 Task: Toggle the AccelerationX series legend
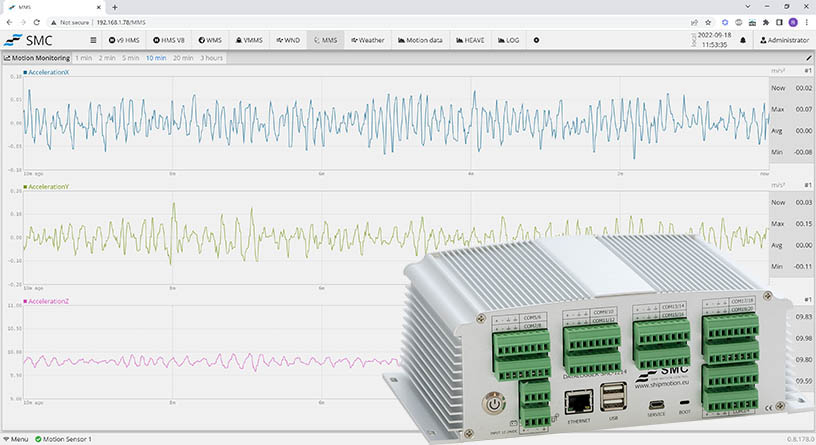(x=46, y=72)
